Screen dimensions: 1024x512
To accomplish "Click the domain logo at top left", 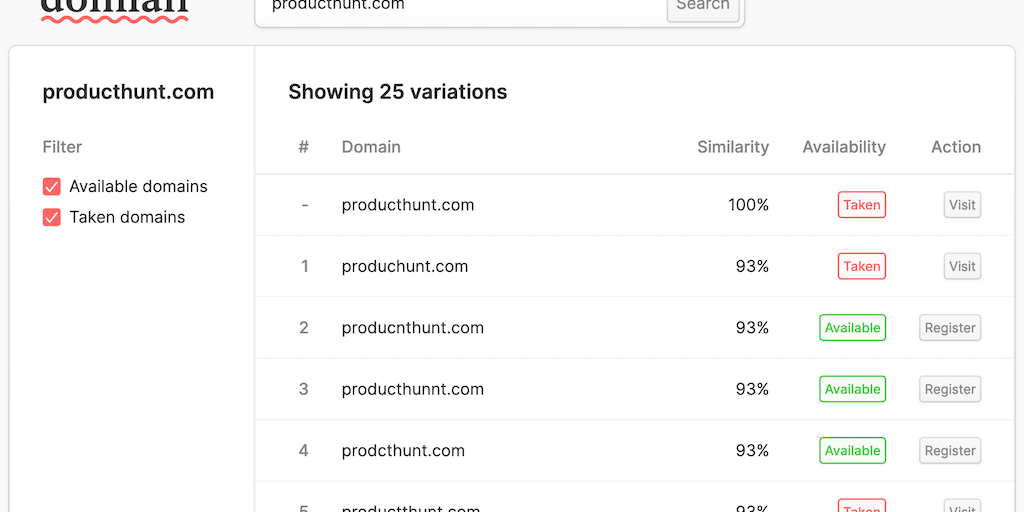I will coord(114,8).
